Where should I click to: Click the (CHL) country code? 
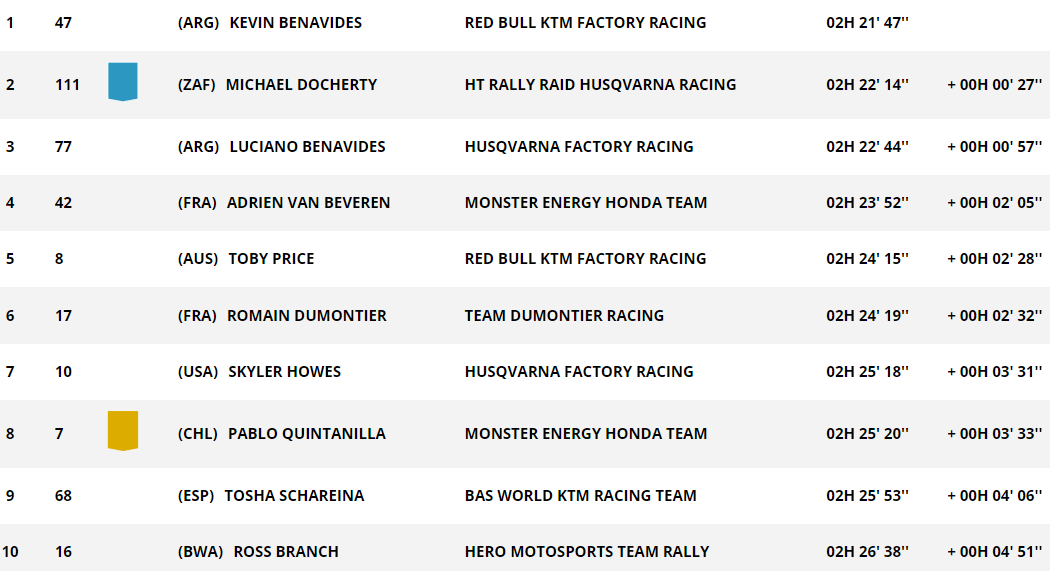coord(198,434)
